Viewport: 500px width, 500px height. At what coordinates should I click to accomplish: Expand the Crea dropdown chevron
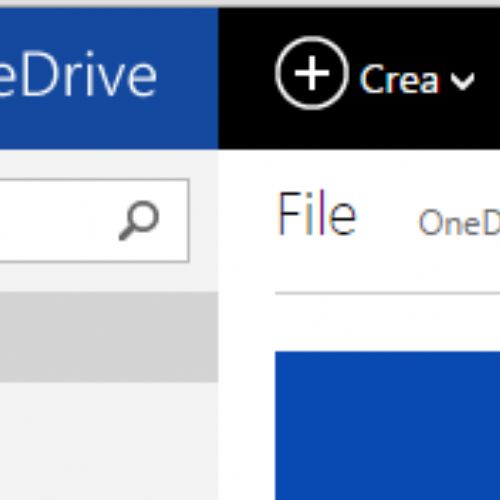pyautogui.click(x=462, y=82)
